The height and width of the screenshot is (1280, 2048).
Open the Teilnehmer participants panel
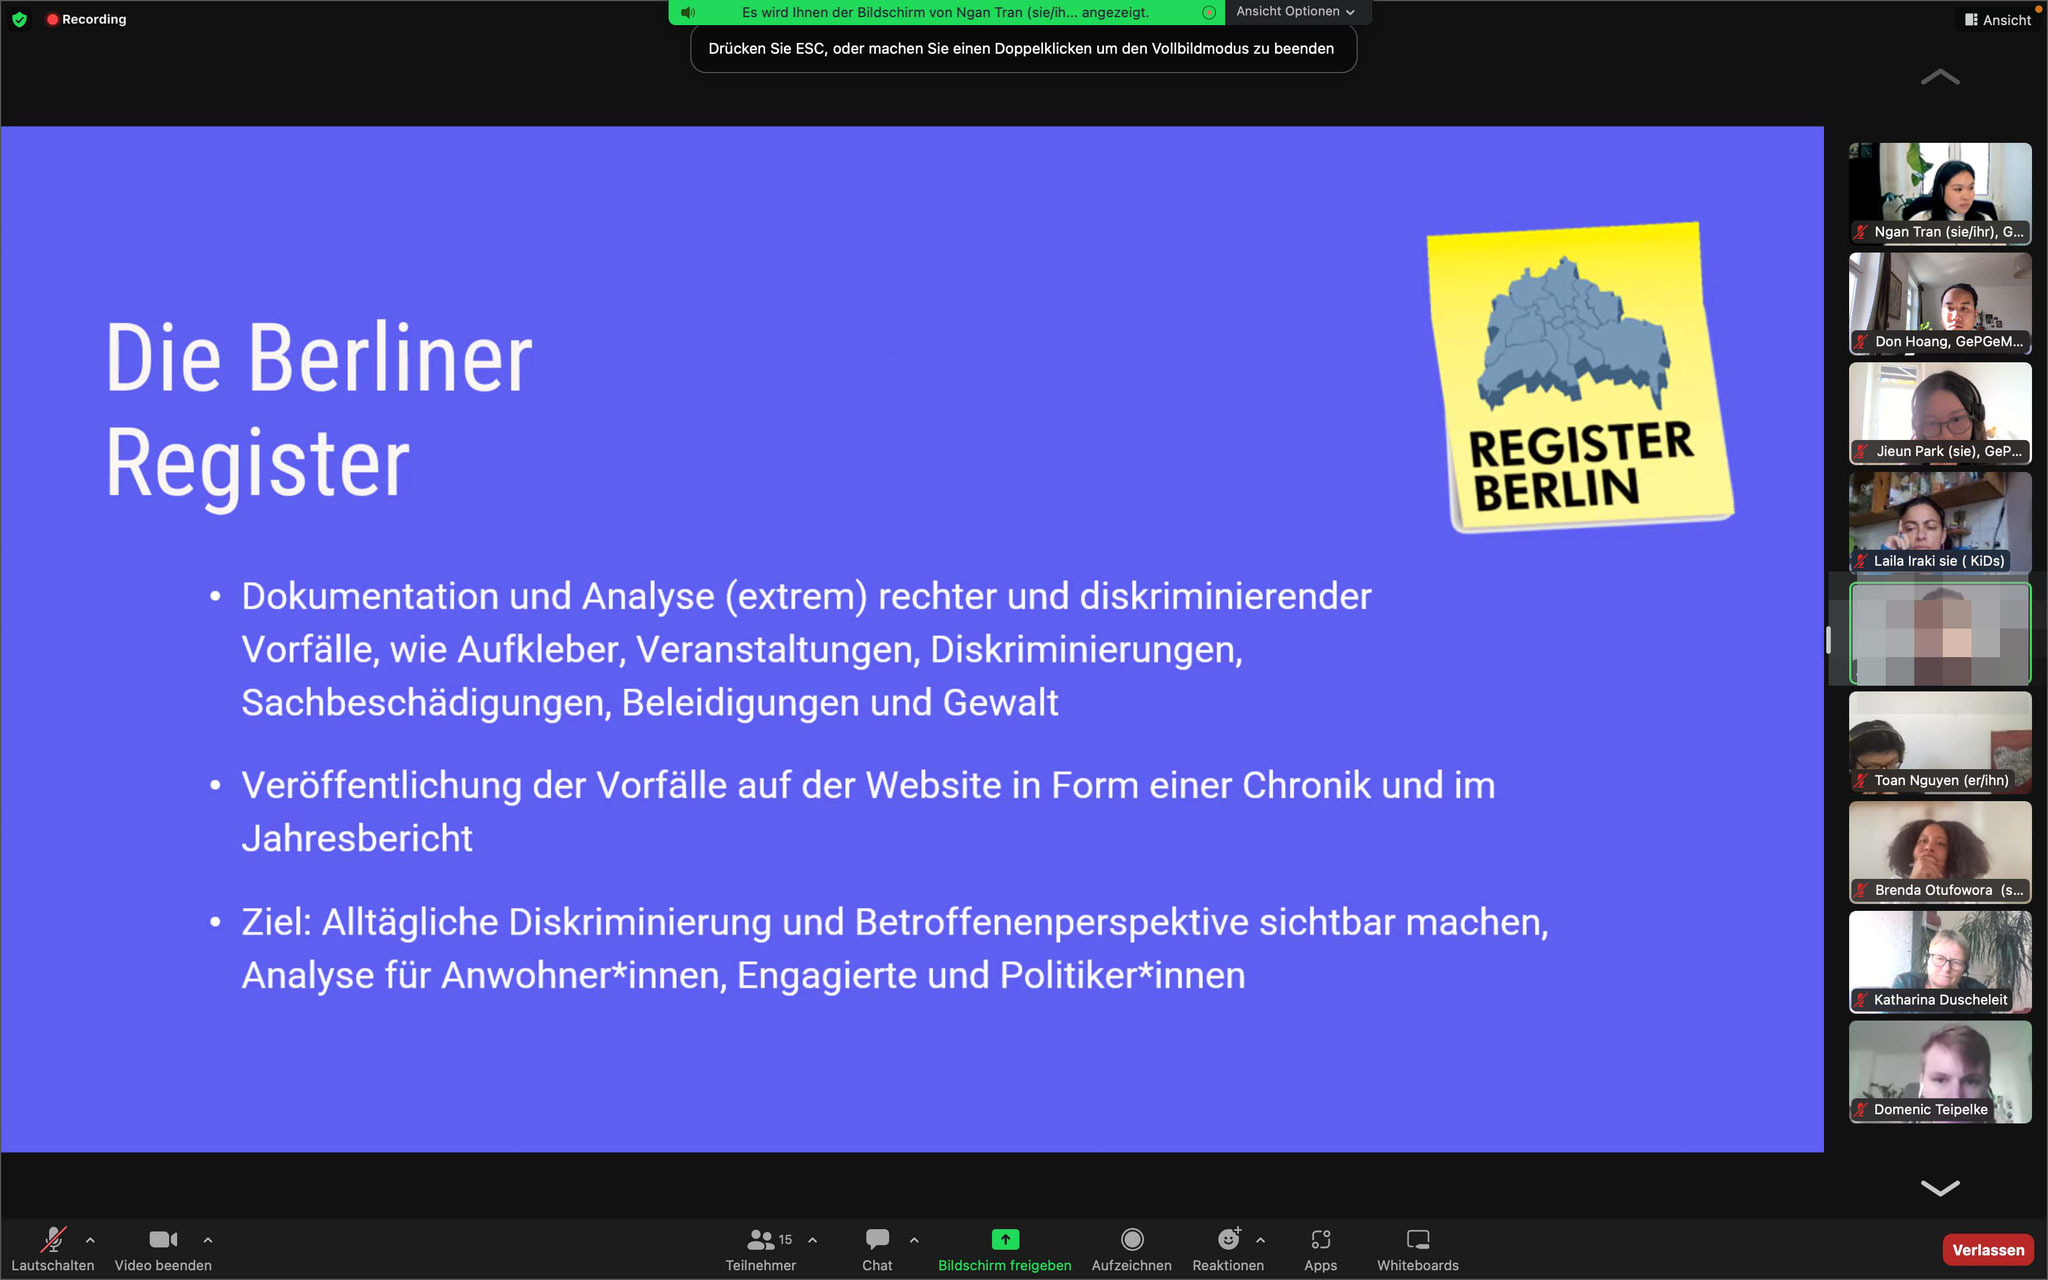761,1249
